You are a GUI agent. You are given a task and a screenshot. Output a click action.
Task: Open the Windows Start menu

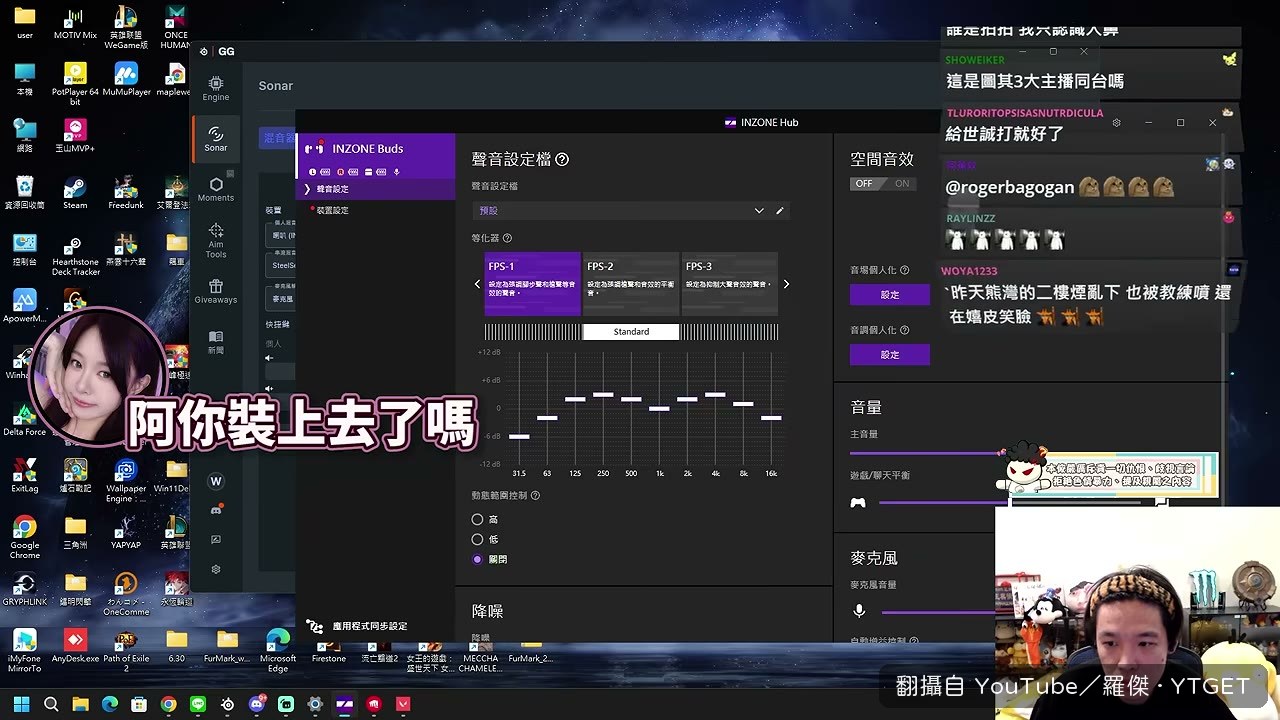21,704
